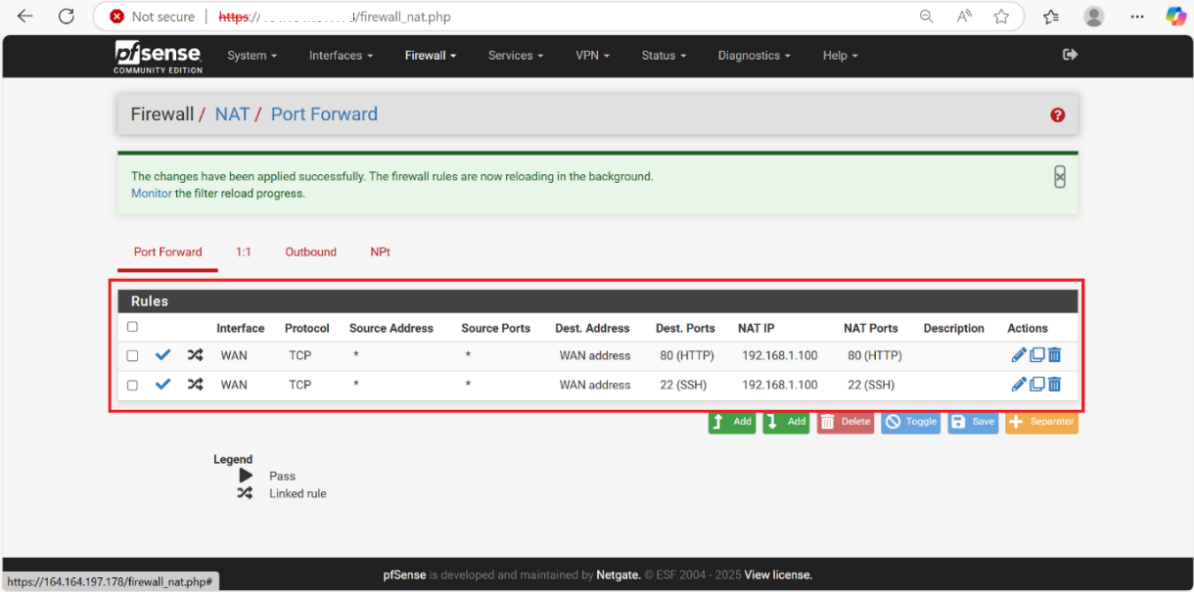Reload the browser page

click(x=67, y=16)
